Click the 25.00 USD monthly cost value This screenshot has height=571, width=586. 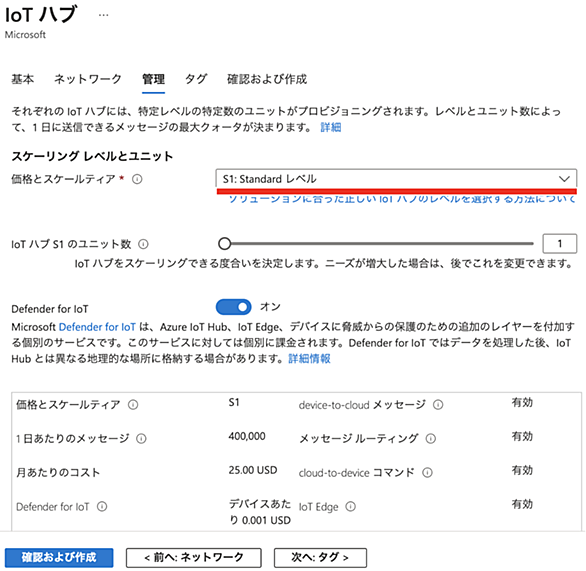point(253,470)
